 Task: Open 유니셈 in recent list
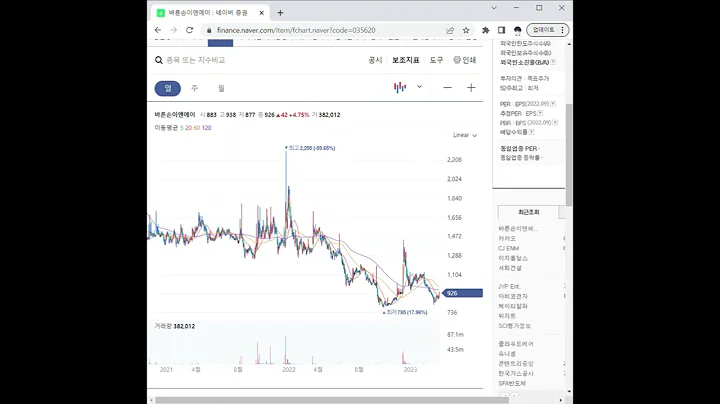point(507,354)
